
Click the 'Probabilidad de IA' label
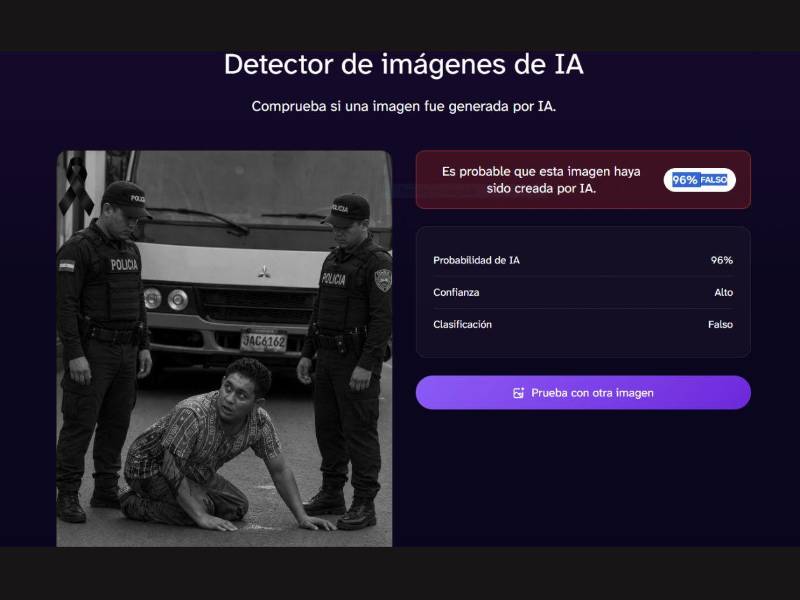click(x=476, y=260)
